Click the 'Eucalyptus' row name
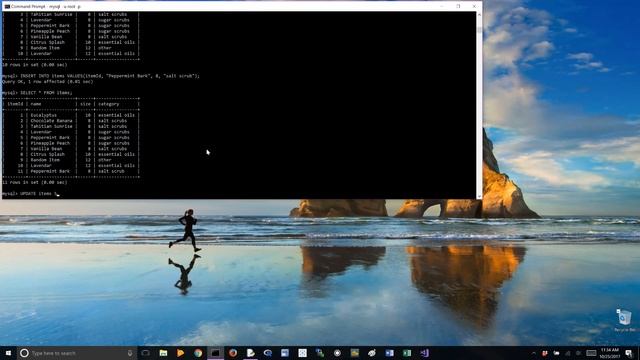 coord(44,115)
